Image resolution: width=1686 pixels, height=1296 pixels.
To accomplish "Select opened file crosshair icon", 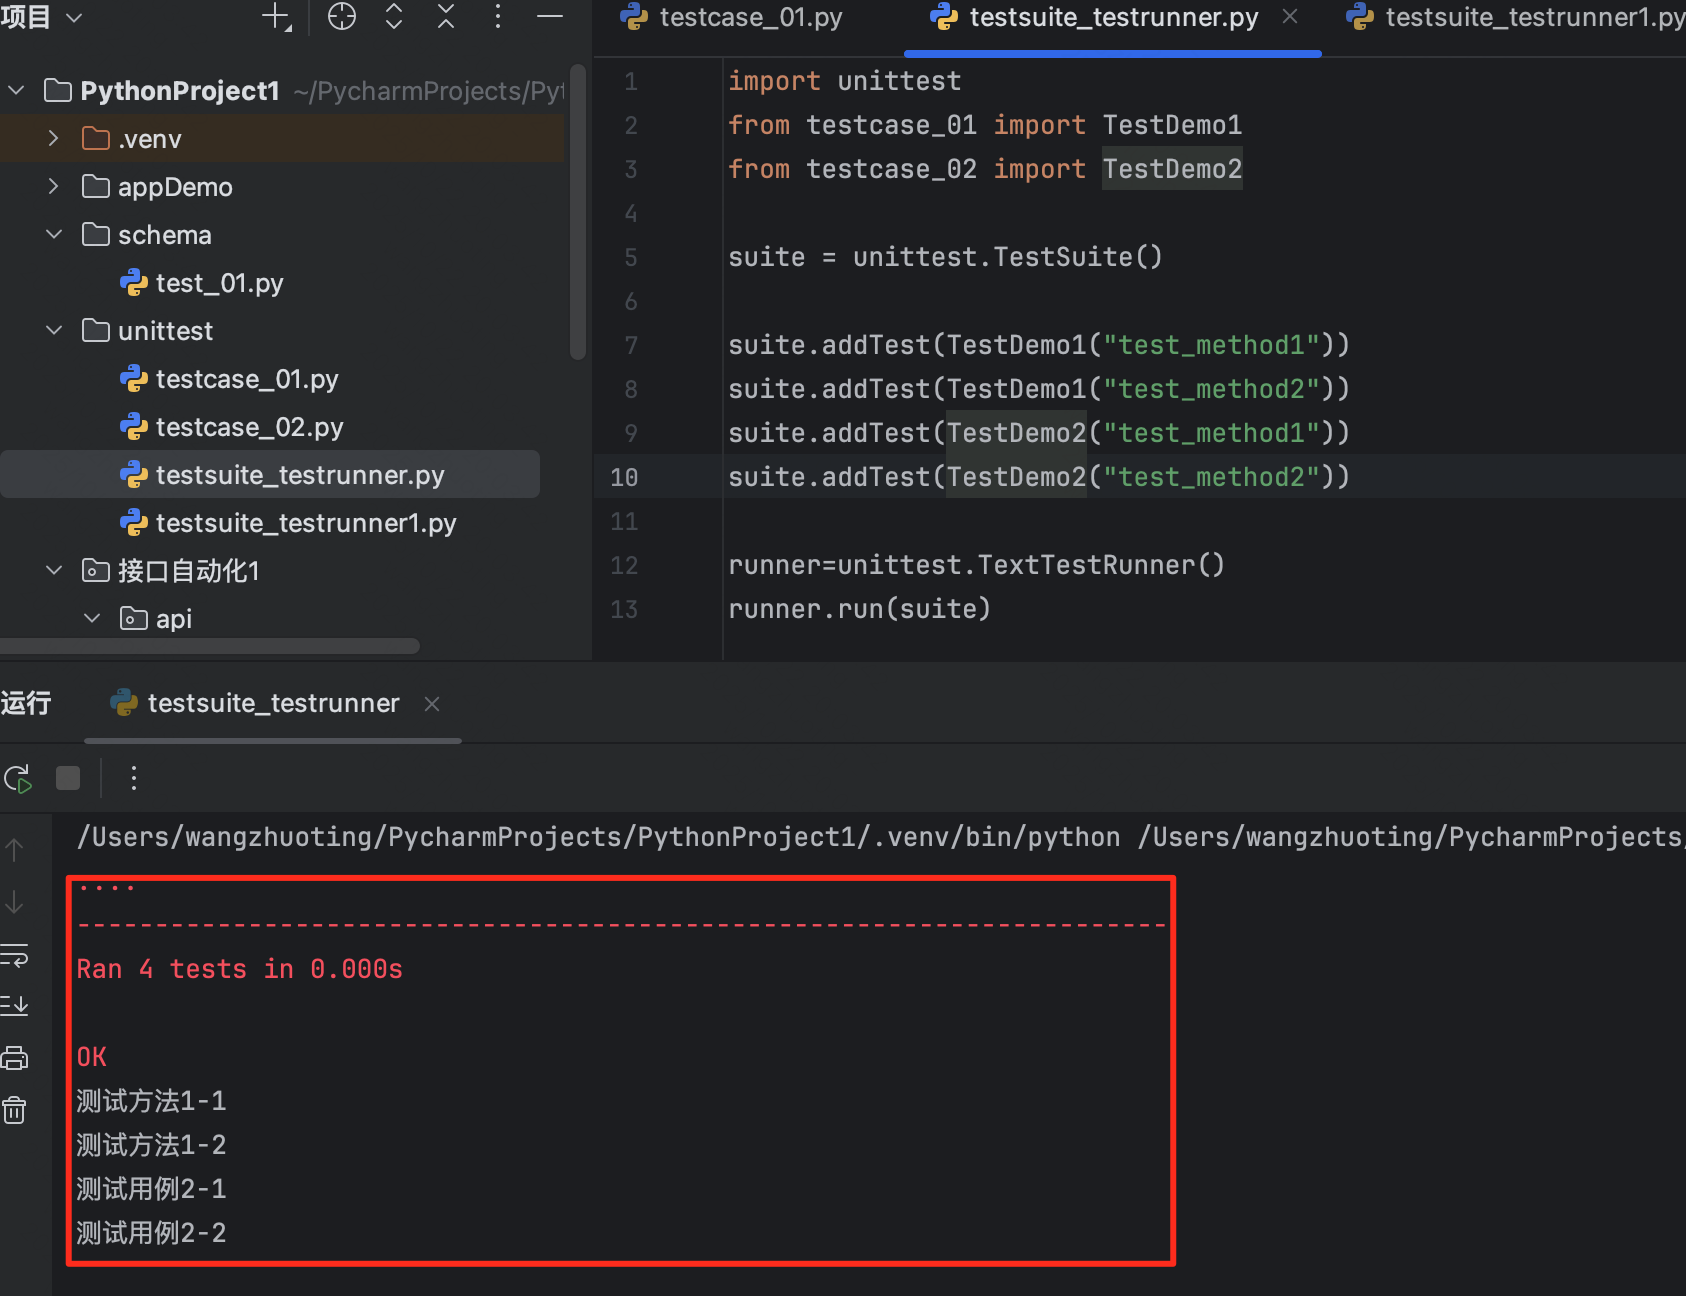I will click(342, 17).
